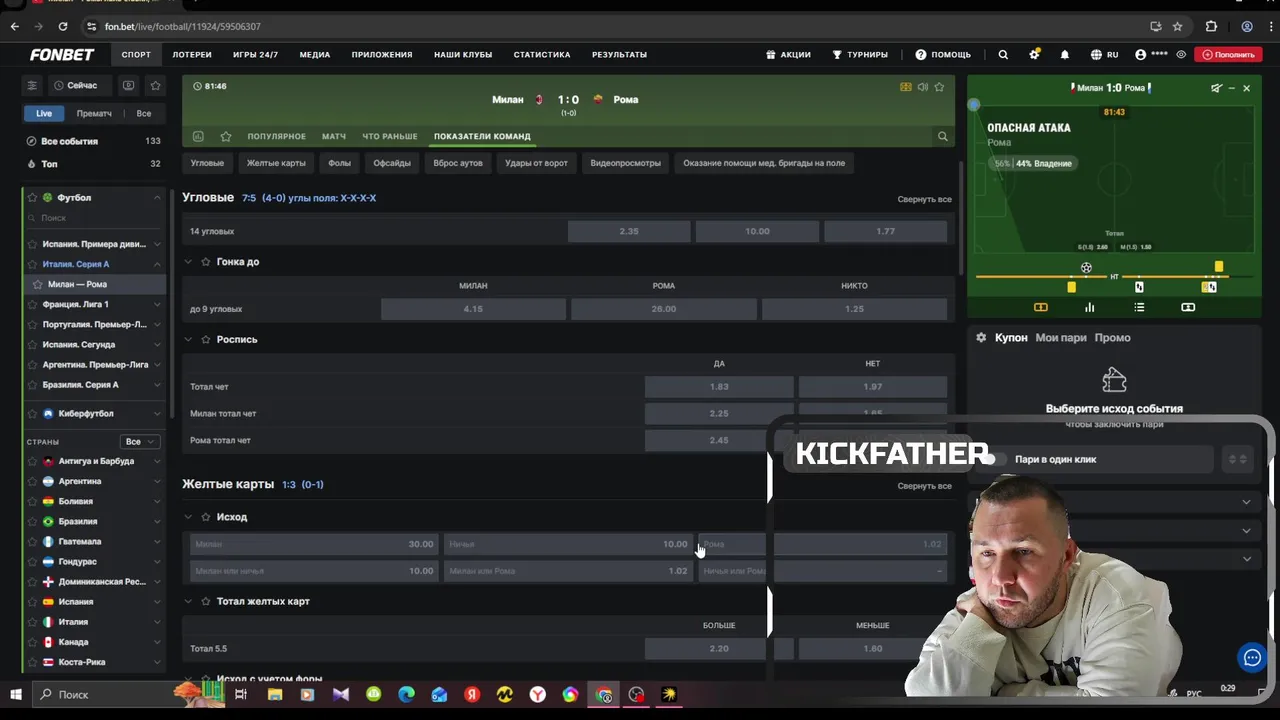The image size is (1280, 720).
Task: Collapse Италия. Серия А league
Action: click(x=157, y=264)
